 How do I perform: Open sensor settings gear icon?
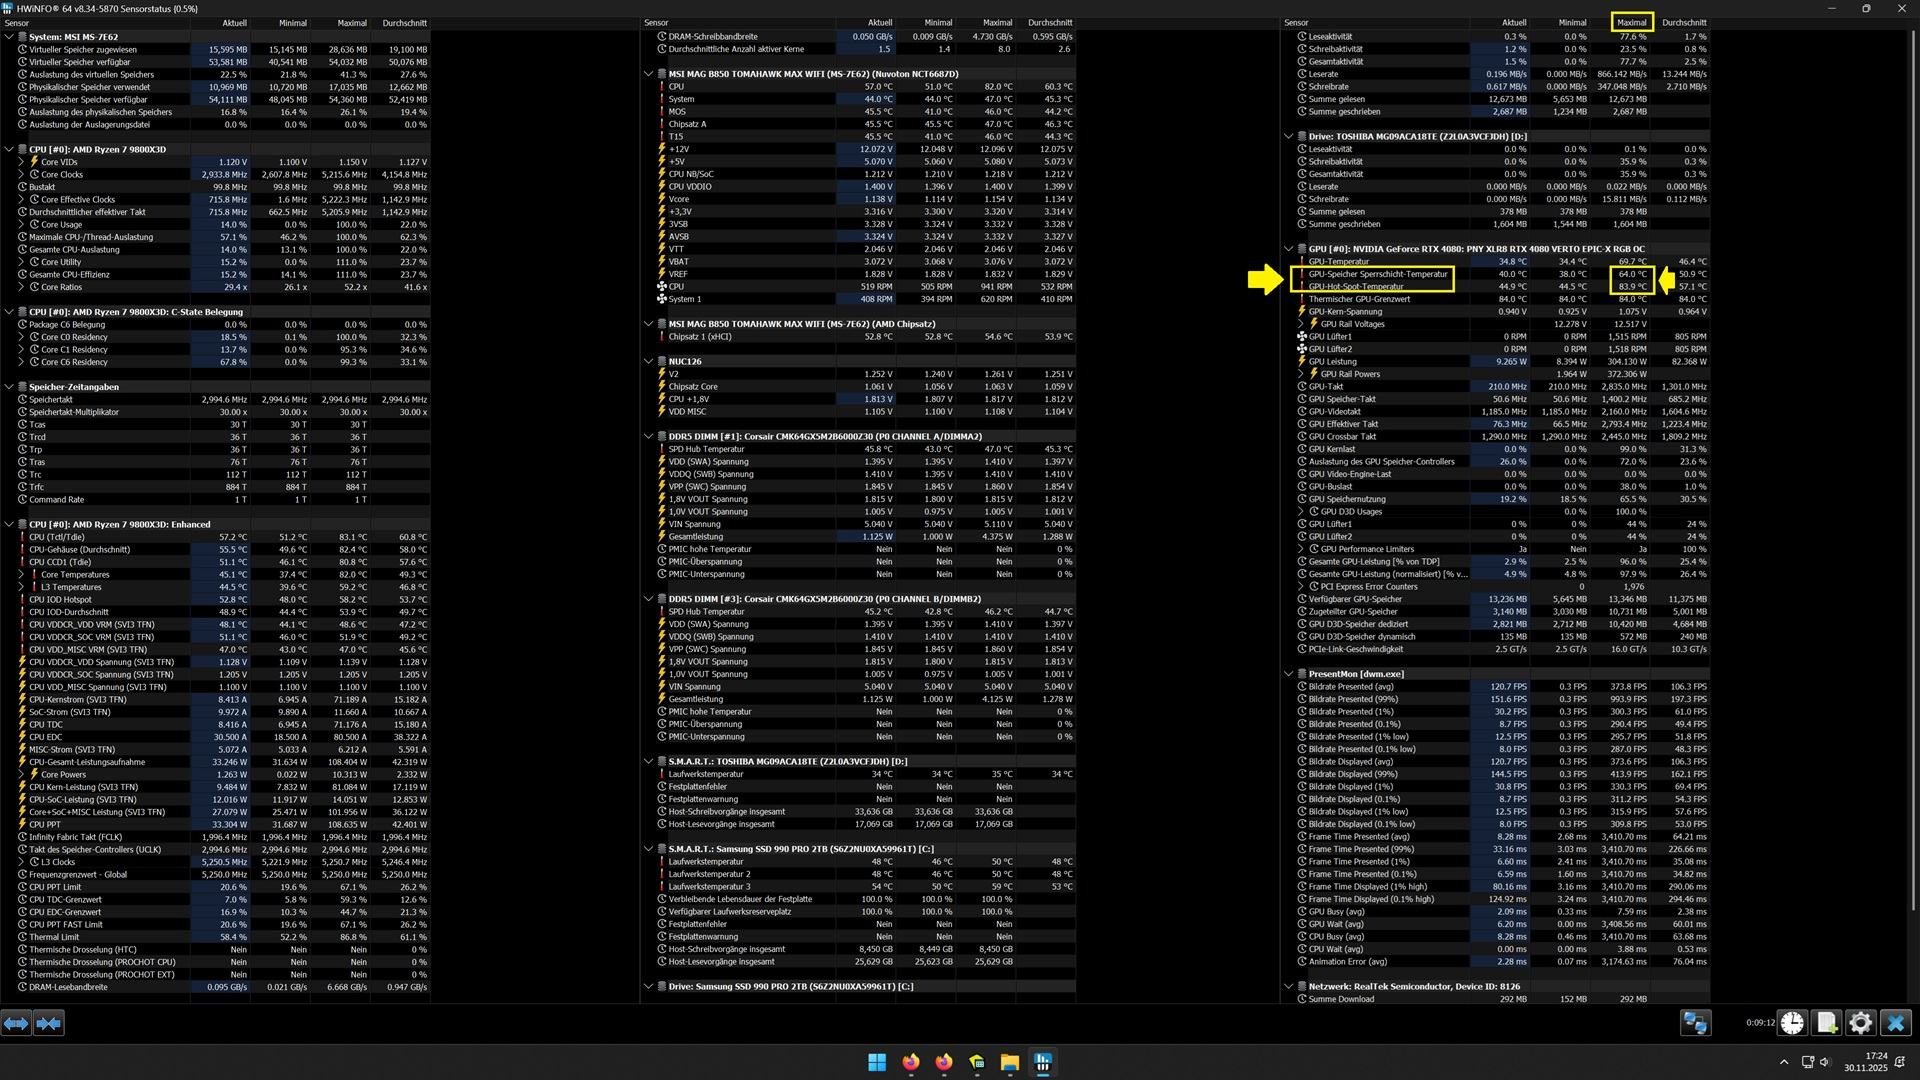[x=1860, y=1023]
